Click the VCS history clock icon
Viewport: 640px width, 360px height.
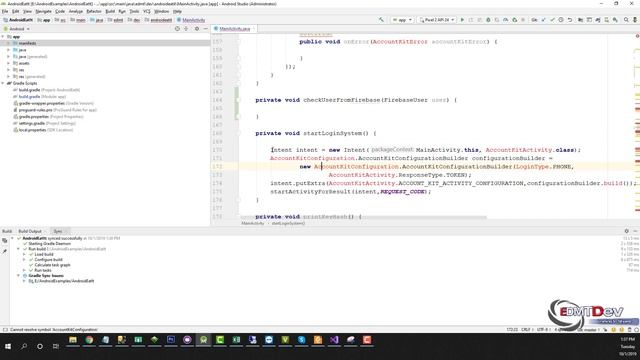[561, 20]
